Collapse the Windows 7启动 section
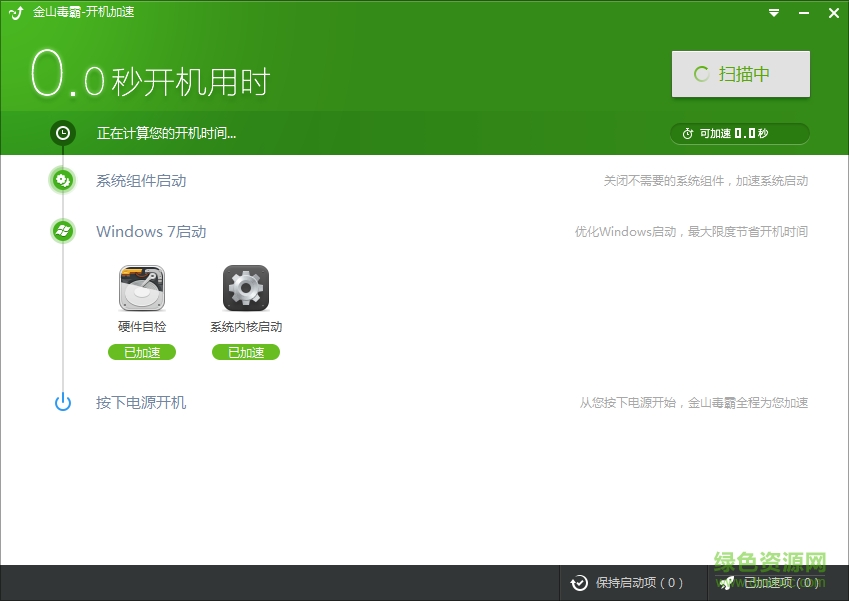Viewport: 849px width, 601px height. click(x=151, y=232)
